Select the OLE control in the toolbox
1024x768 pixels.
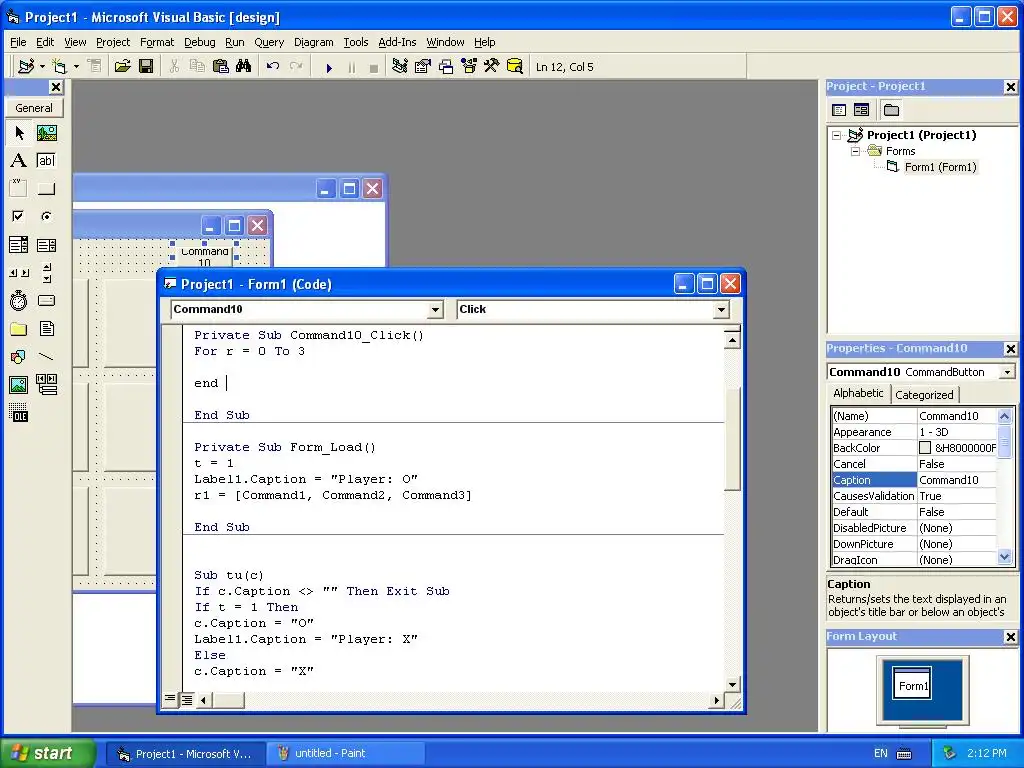coord(19,413)
